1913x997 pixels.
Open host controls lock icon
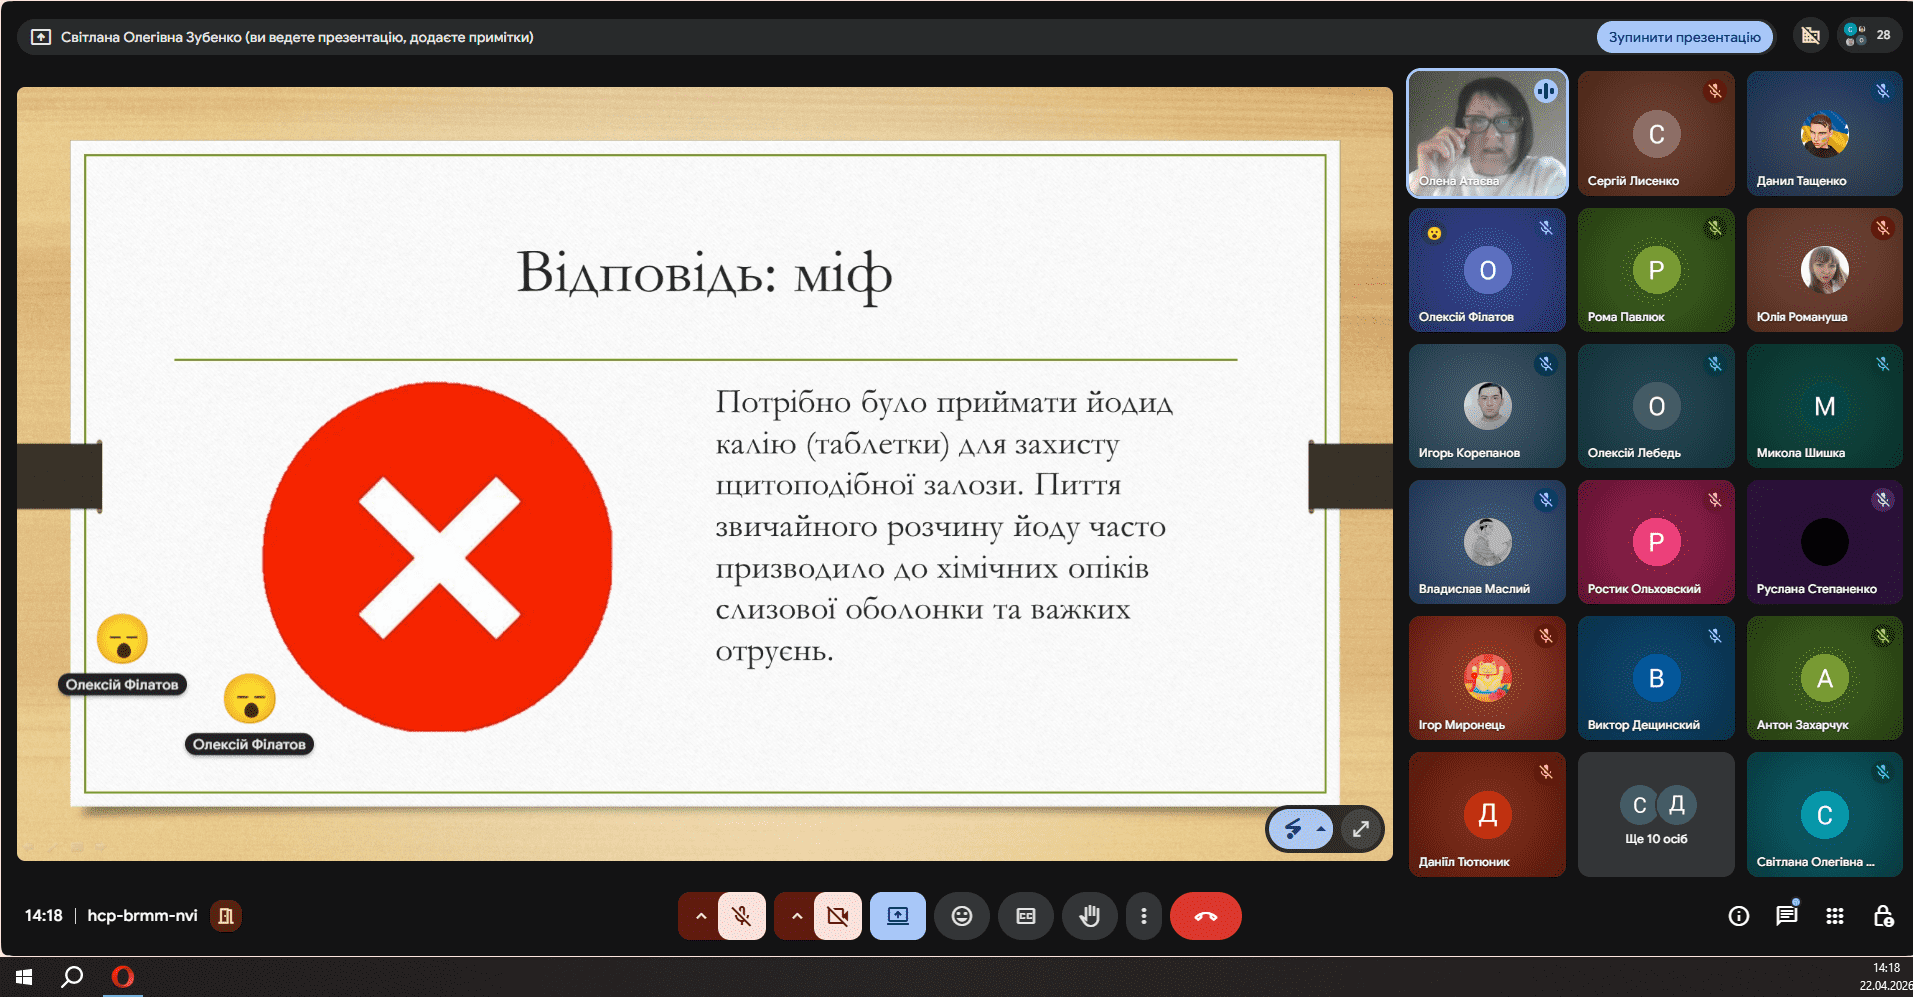click(1883, 916)
